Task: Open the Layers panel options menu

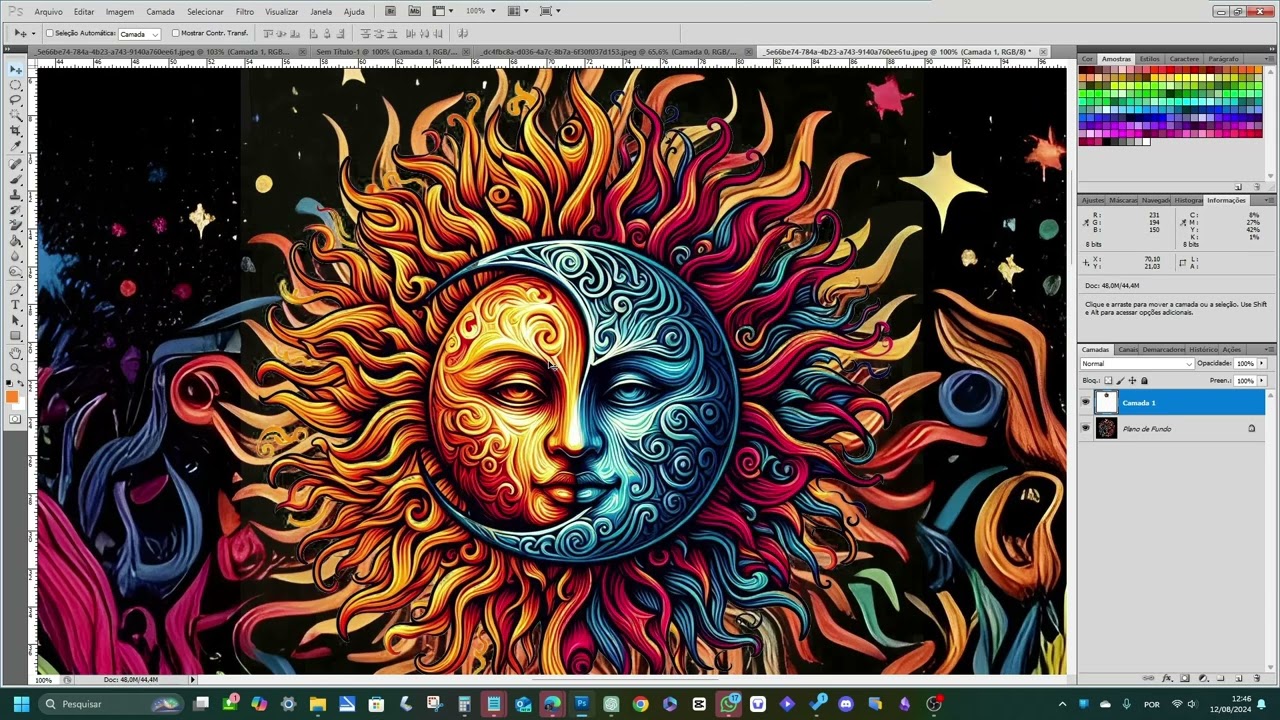Action: click(1270, 349)
